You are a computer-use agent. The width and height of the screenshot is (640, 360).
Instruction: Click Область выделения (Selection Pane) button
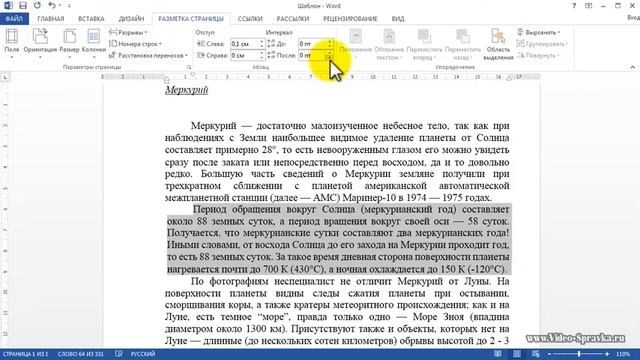pyautogui.click(x=498, y=44)
